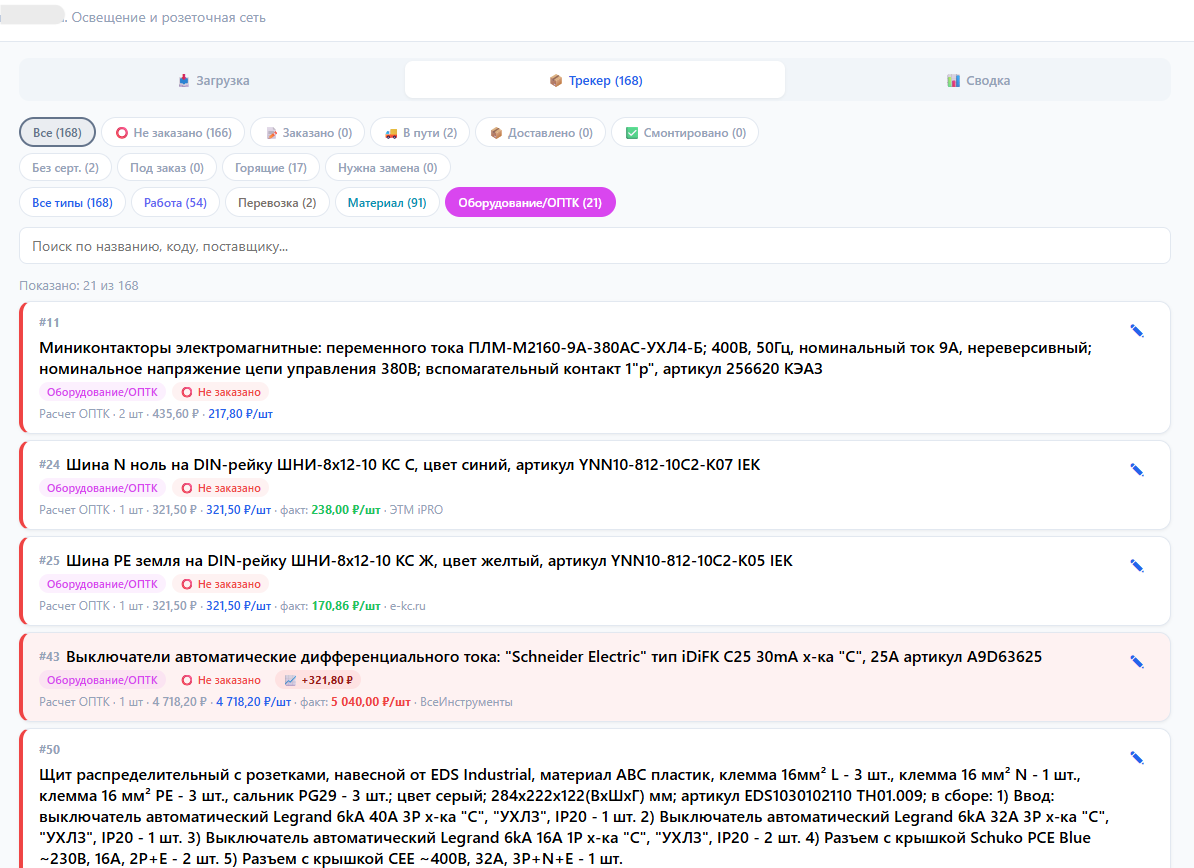1194x868 pixels.
Task: Select the Все (168) status filter
Action: (57, 132)
